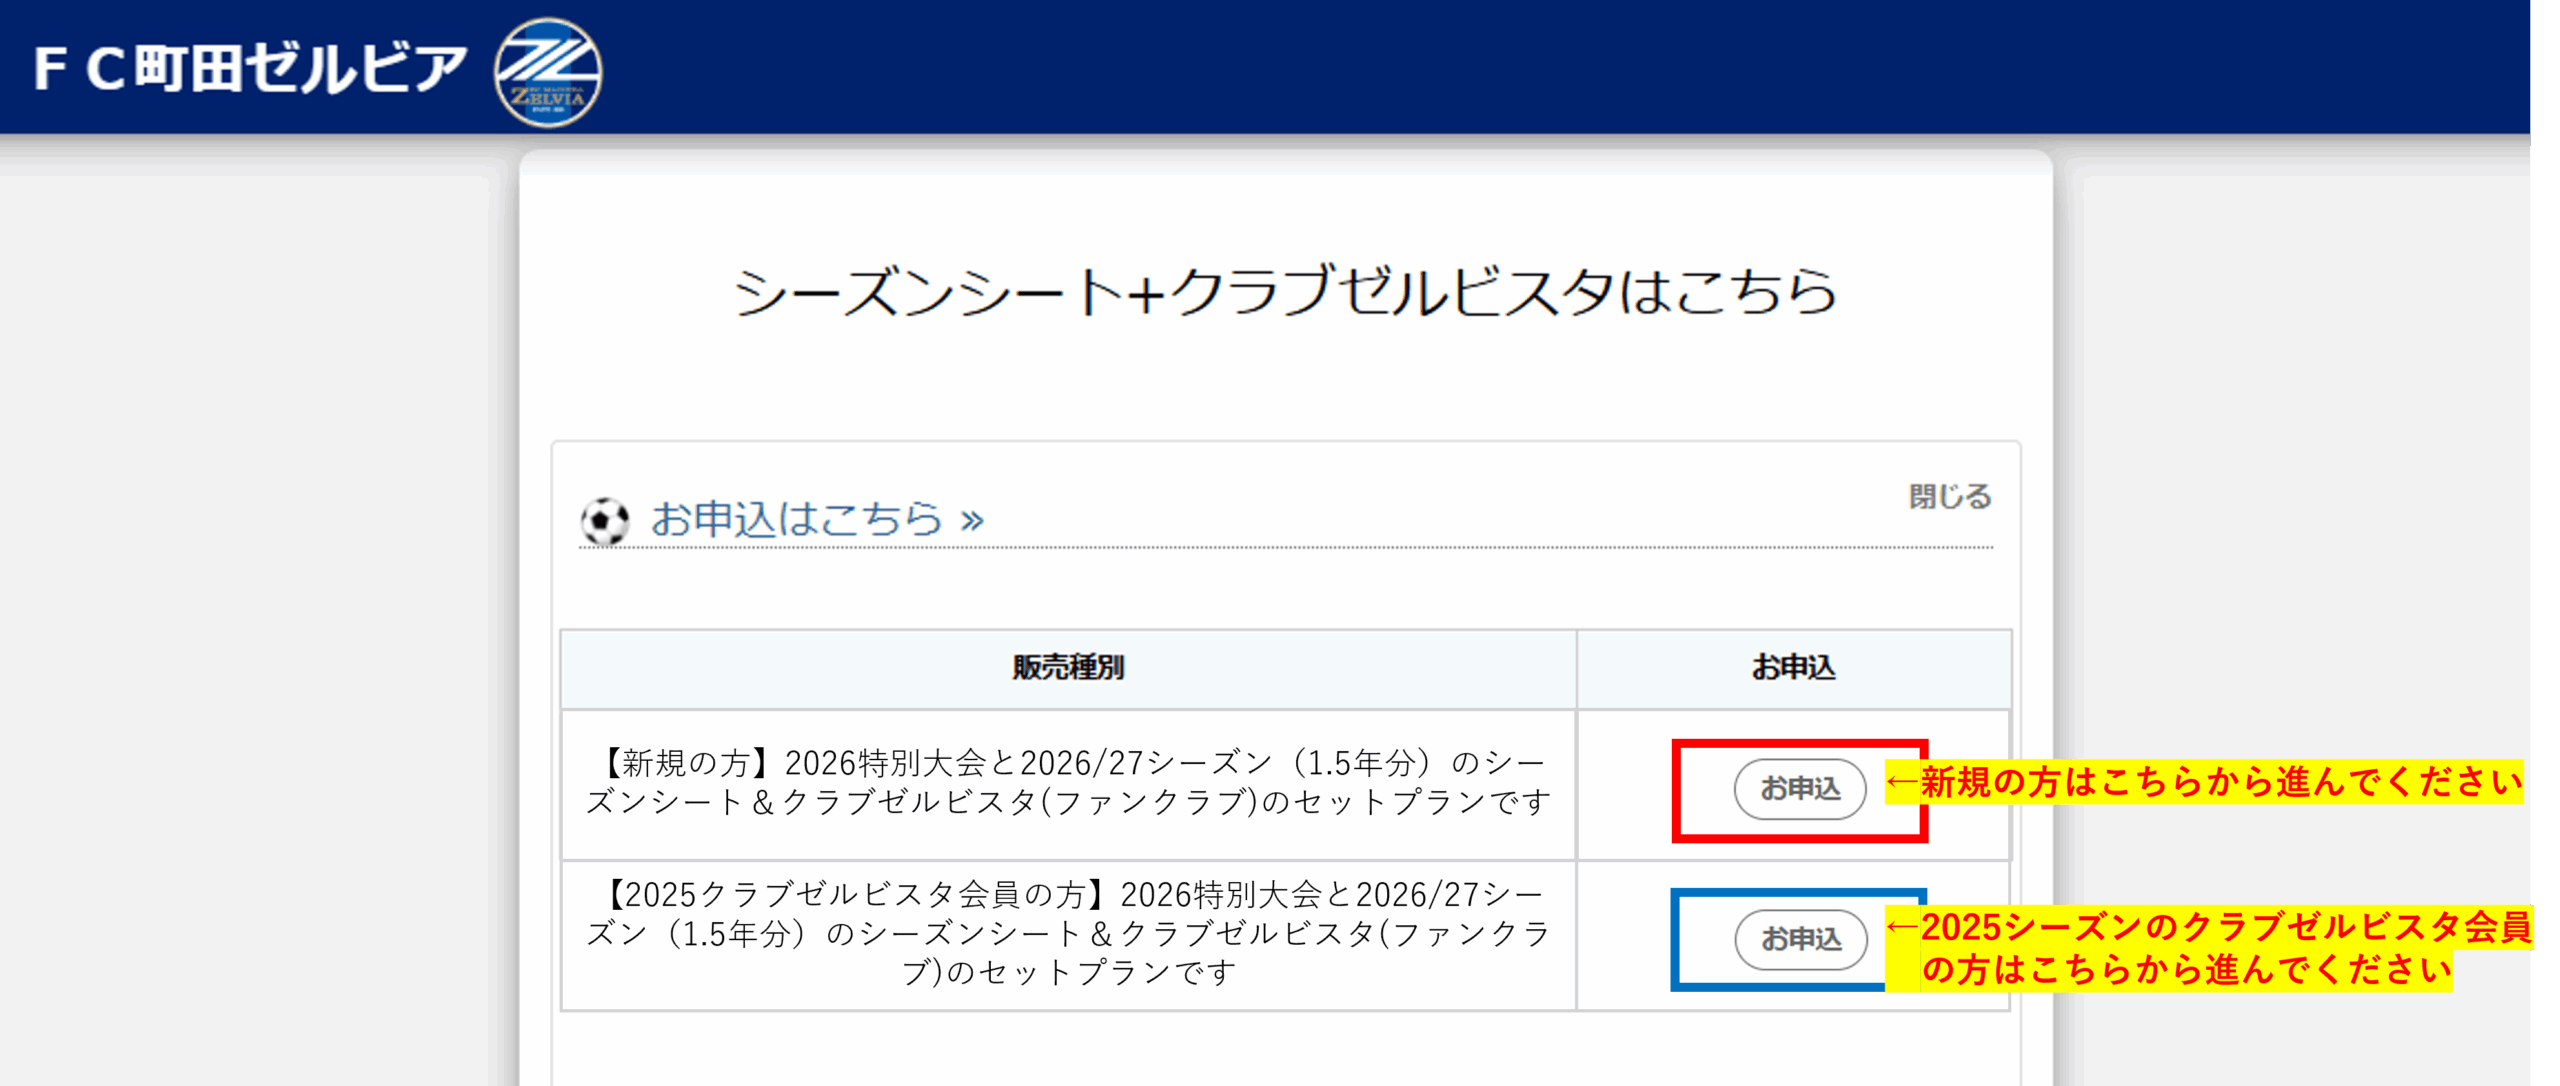Open the お申込はこちら » link
Viewport: 2560px width, 1086px height.
pos(796,519)
